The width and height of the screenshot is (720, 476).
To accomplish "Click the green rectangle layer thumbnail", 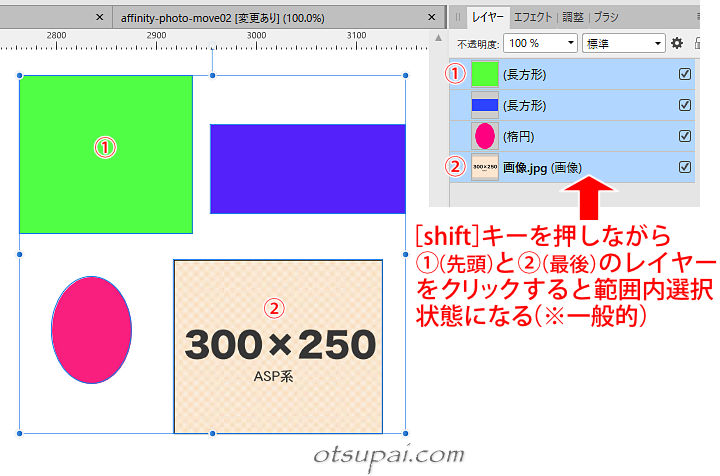I will click(485, 74).
